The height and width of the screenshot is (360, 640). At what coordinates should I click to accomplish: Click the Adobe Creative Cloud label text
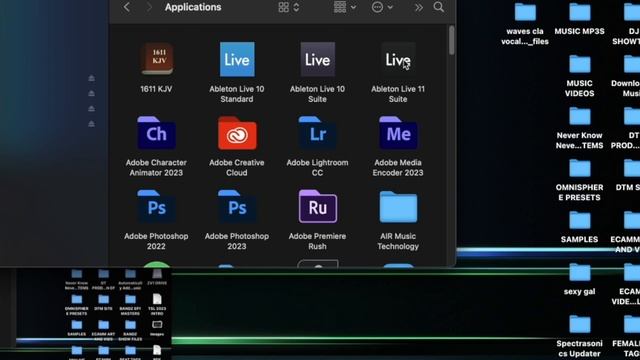tap(237, 167)
